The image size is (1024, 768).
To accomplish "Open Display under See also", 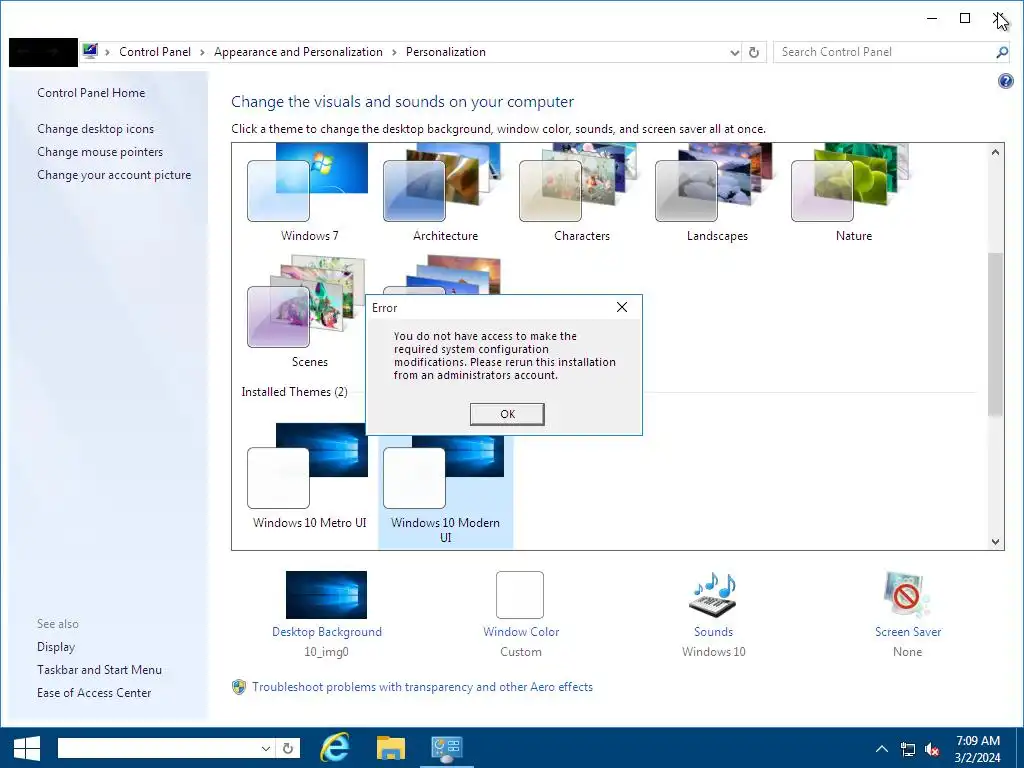I will click(x=56, y=647).
